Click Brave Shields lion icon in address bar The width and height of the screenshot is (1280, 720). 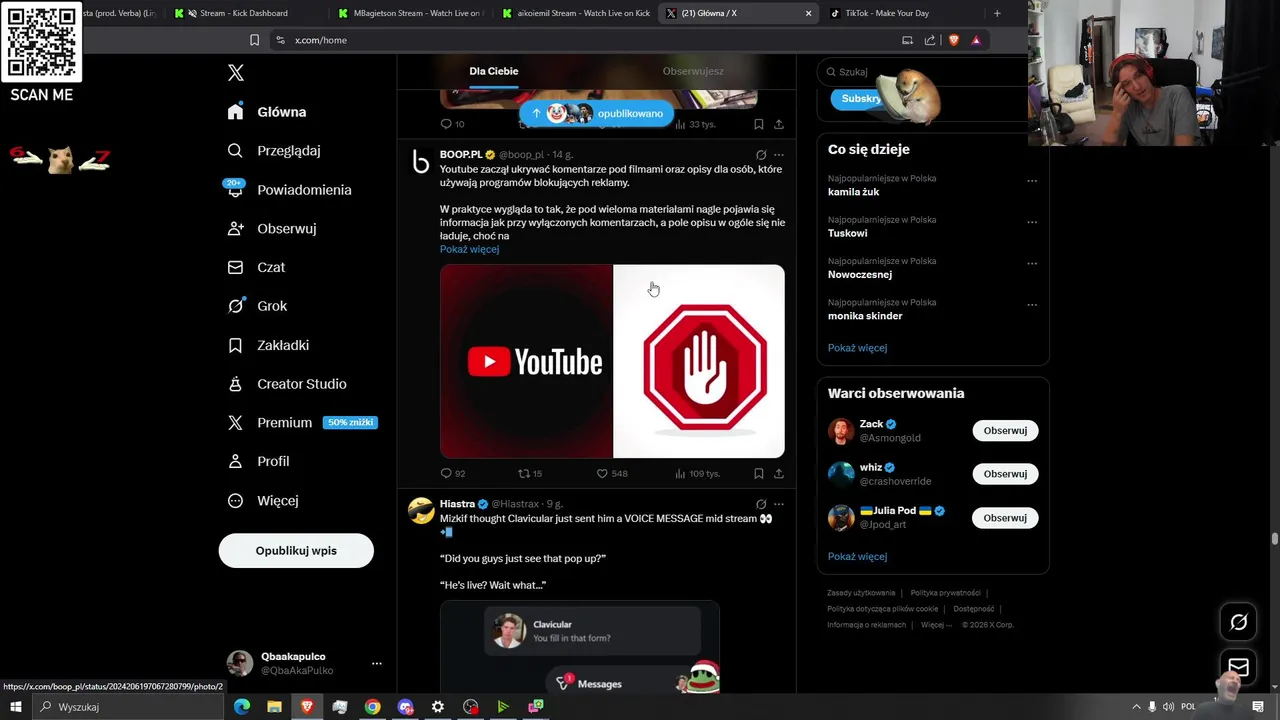point(953,40)
